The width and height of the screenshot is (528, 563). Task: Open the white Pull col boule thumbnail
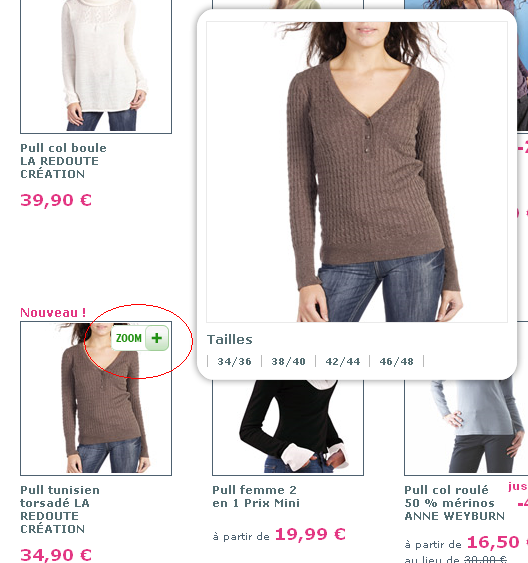tap(96, 66)
